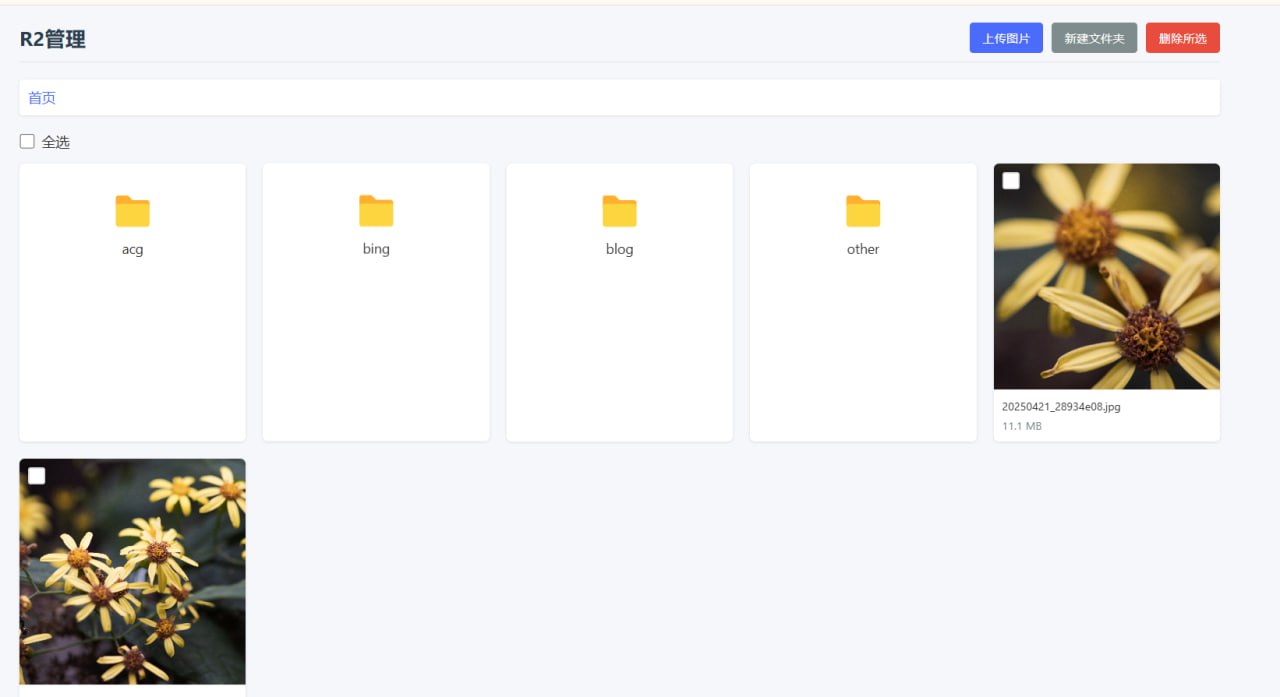1280x697 pixels.
Task: Click the red 删除所选 delete button
Action: point(1182,37)
